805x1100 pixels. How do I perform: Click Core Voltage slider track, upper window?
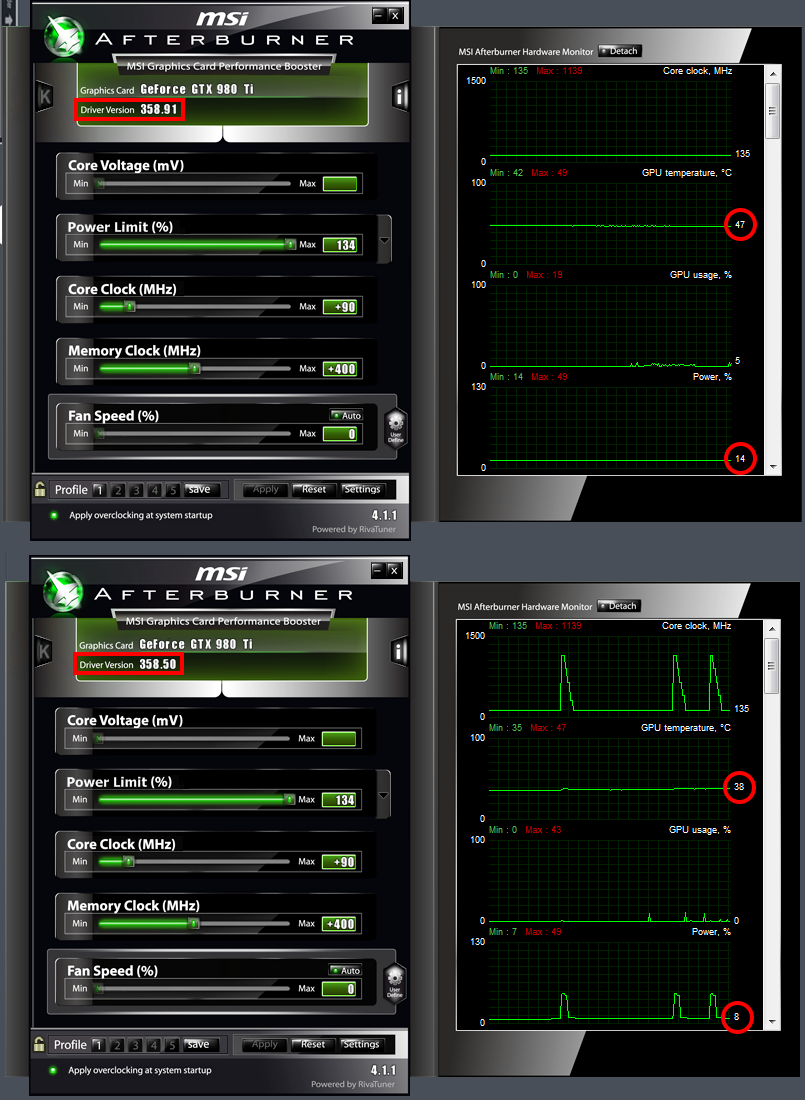click(193, 183)
